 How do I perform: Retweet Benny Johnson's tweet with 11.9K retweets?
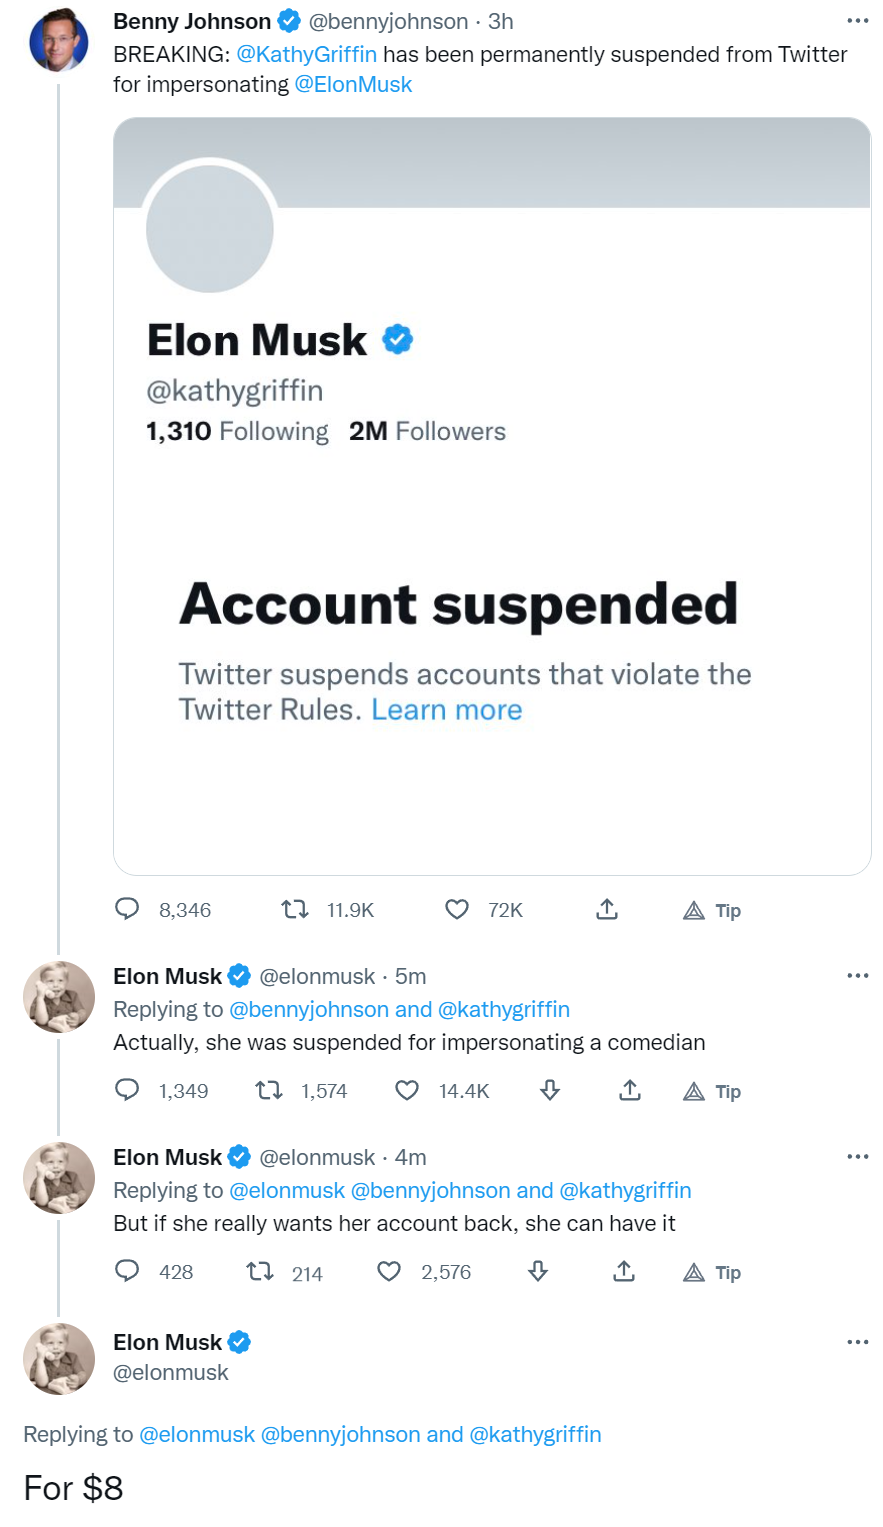tap(294, 909)
